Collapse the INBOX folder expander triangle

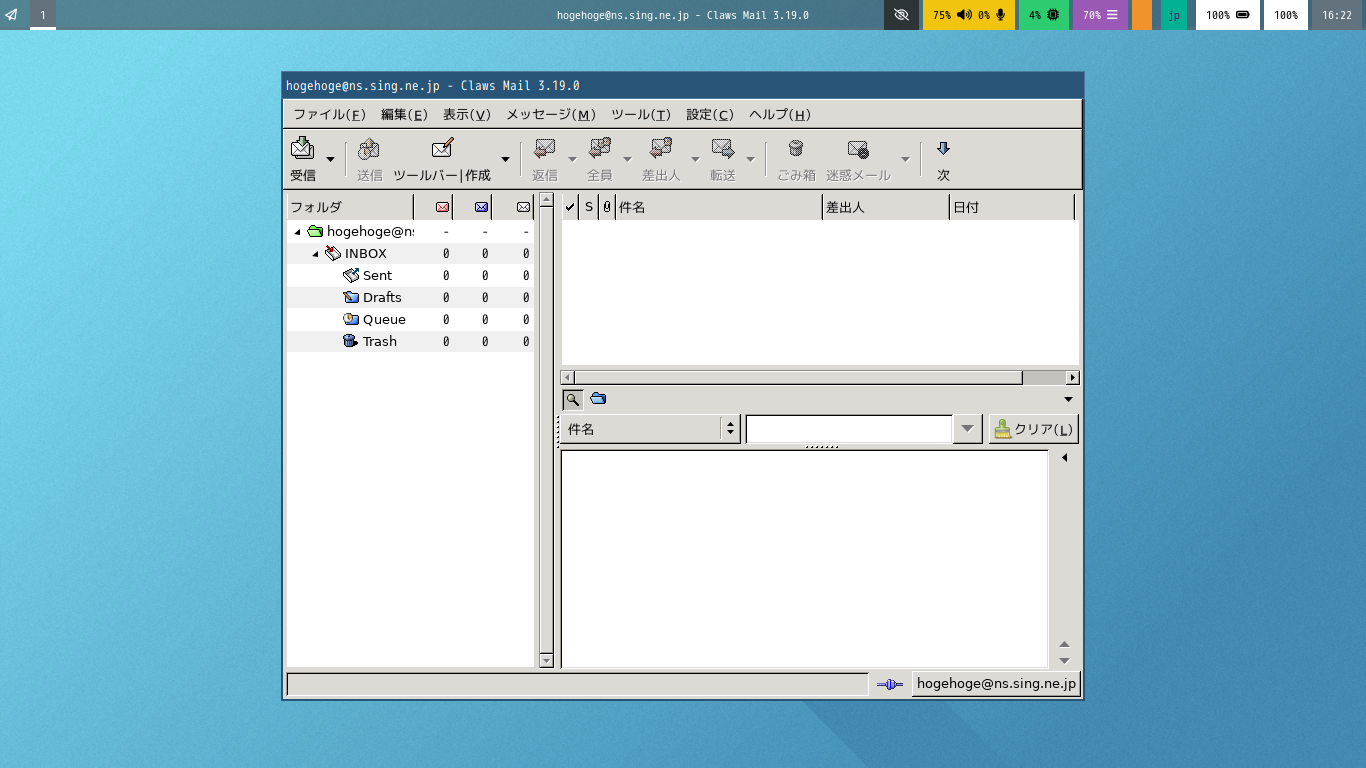pos(315,254)
